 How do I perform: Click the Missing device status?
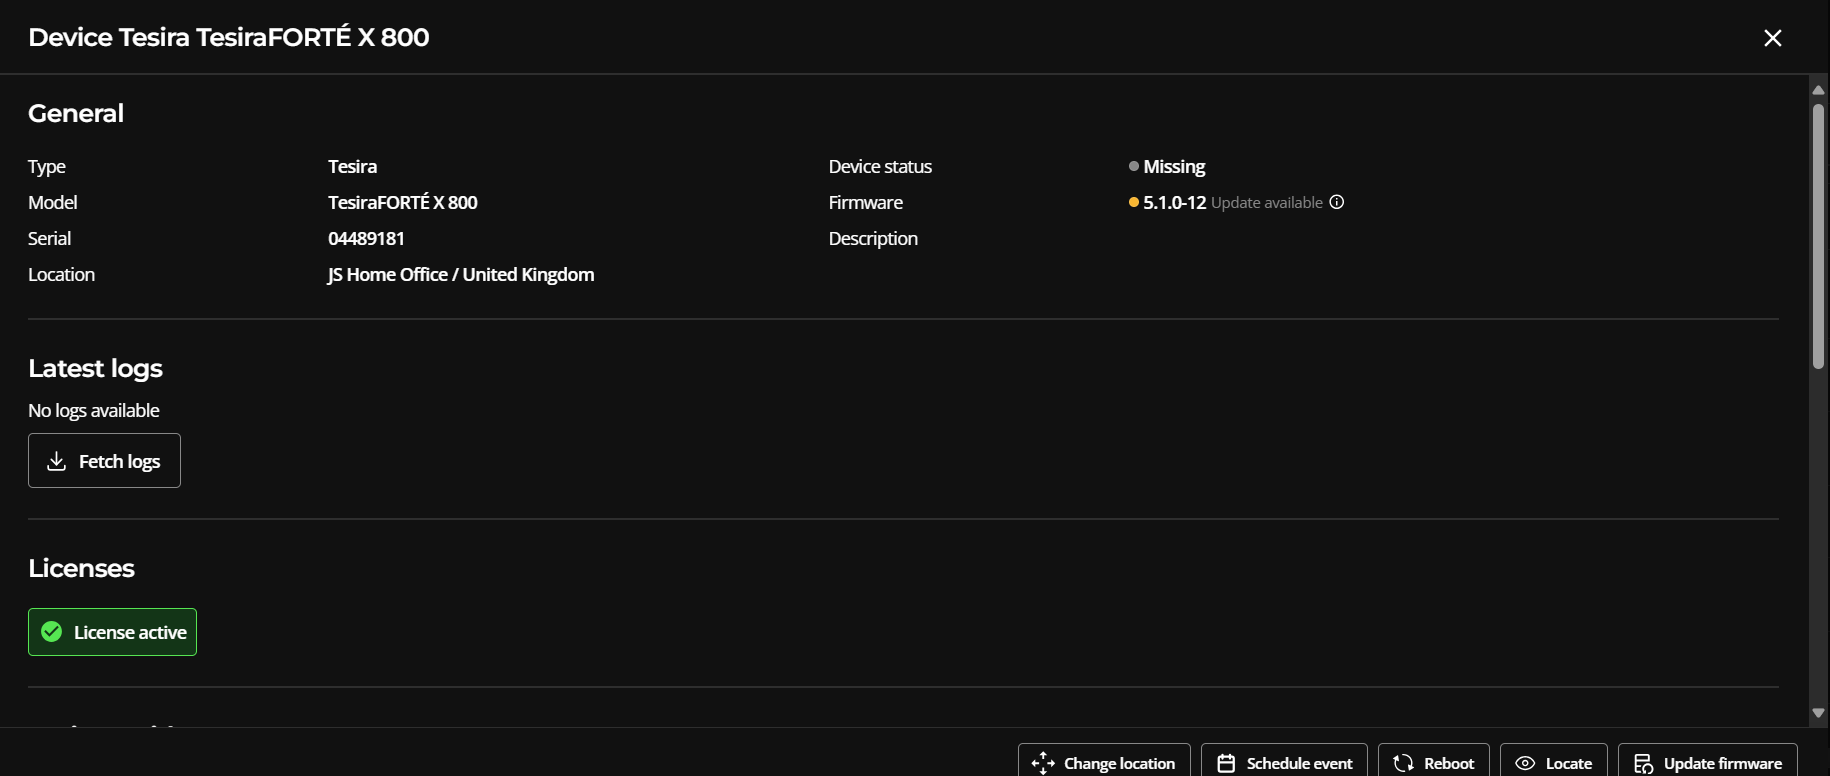pyautogui.click(x=1174, y=166)
